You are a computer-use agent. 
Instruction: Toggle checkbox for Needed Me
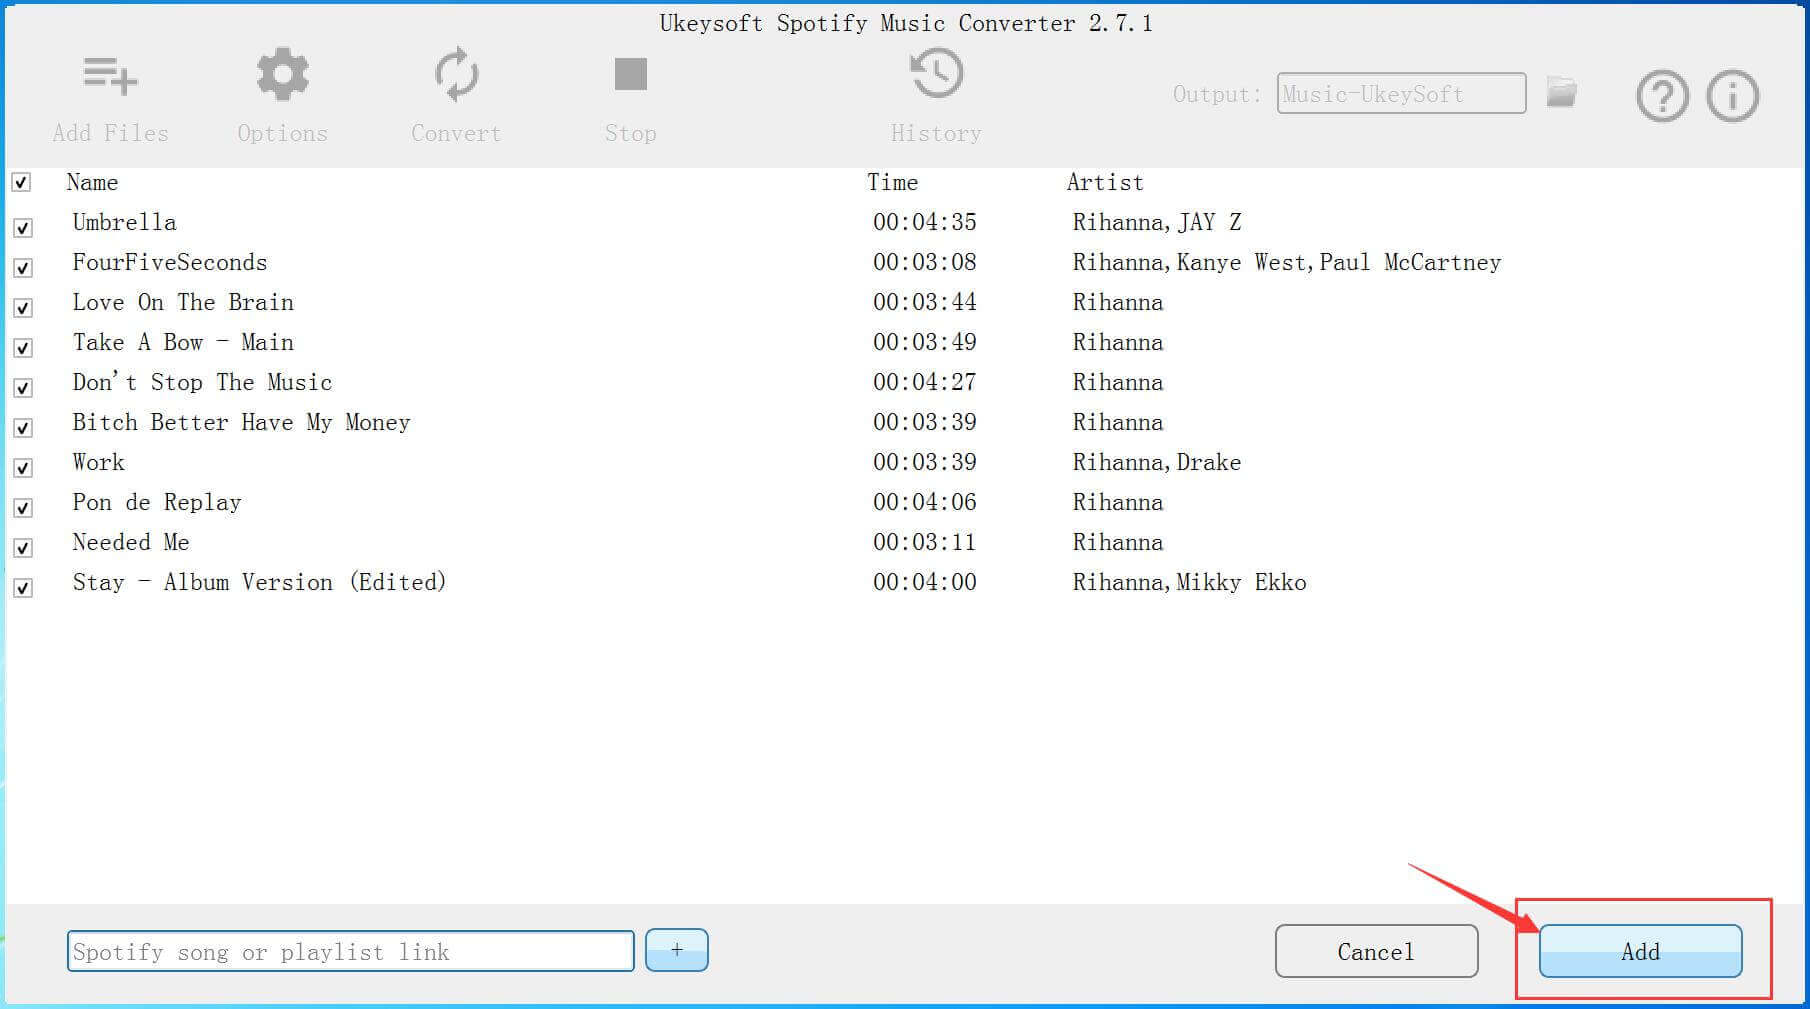[x=23, y=548]
